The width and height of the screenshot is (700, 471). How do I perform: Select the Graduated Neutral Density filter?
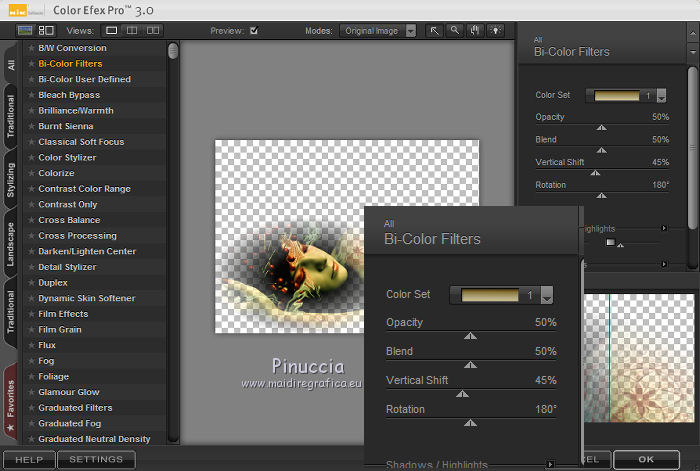click(94, 439)
